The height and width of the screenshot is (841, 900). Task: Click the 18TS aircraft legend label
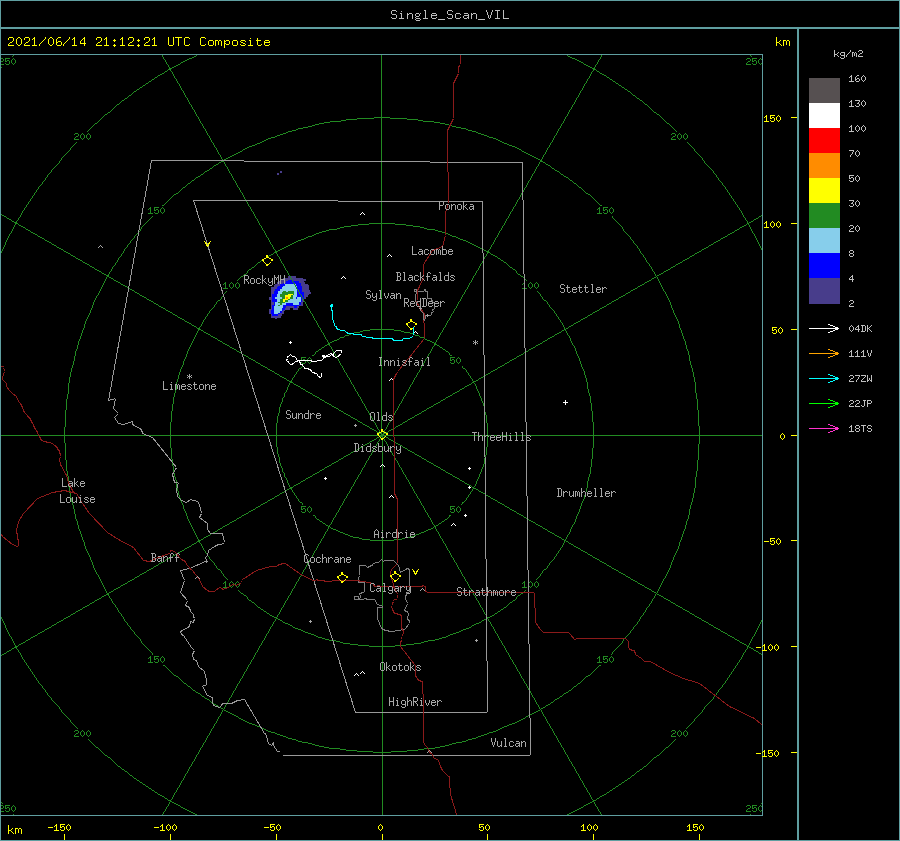(860, 429)
